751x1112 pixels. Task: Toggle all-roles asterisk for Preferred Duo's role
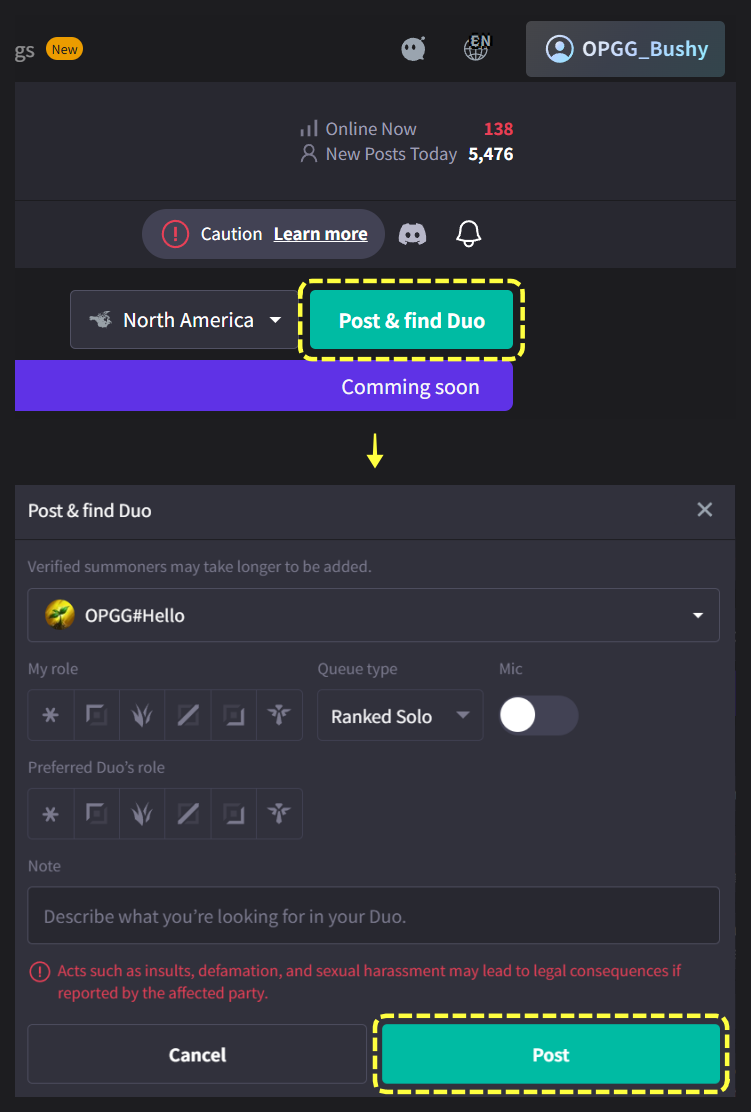(x=50, y=814)
